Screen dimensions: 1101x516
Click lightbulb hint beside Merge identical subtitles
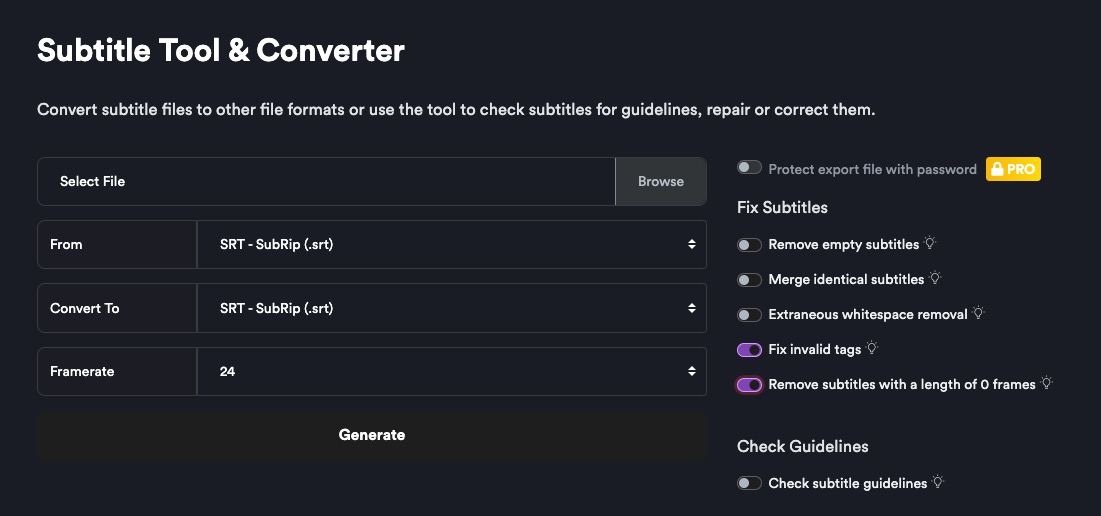[x=935, y=278]
